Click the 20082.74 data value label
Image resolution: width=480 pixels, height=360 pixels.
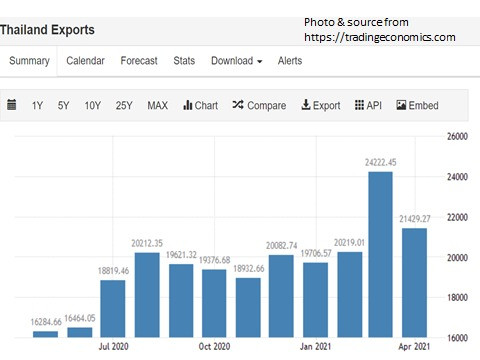pos(282,246)
